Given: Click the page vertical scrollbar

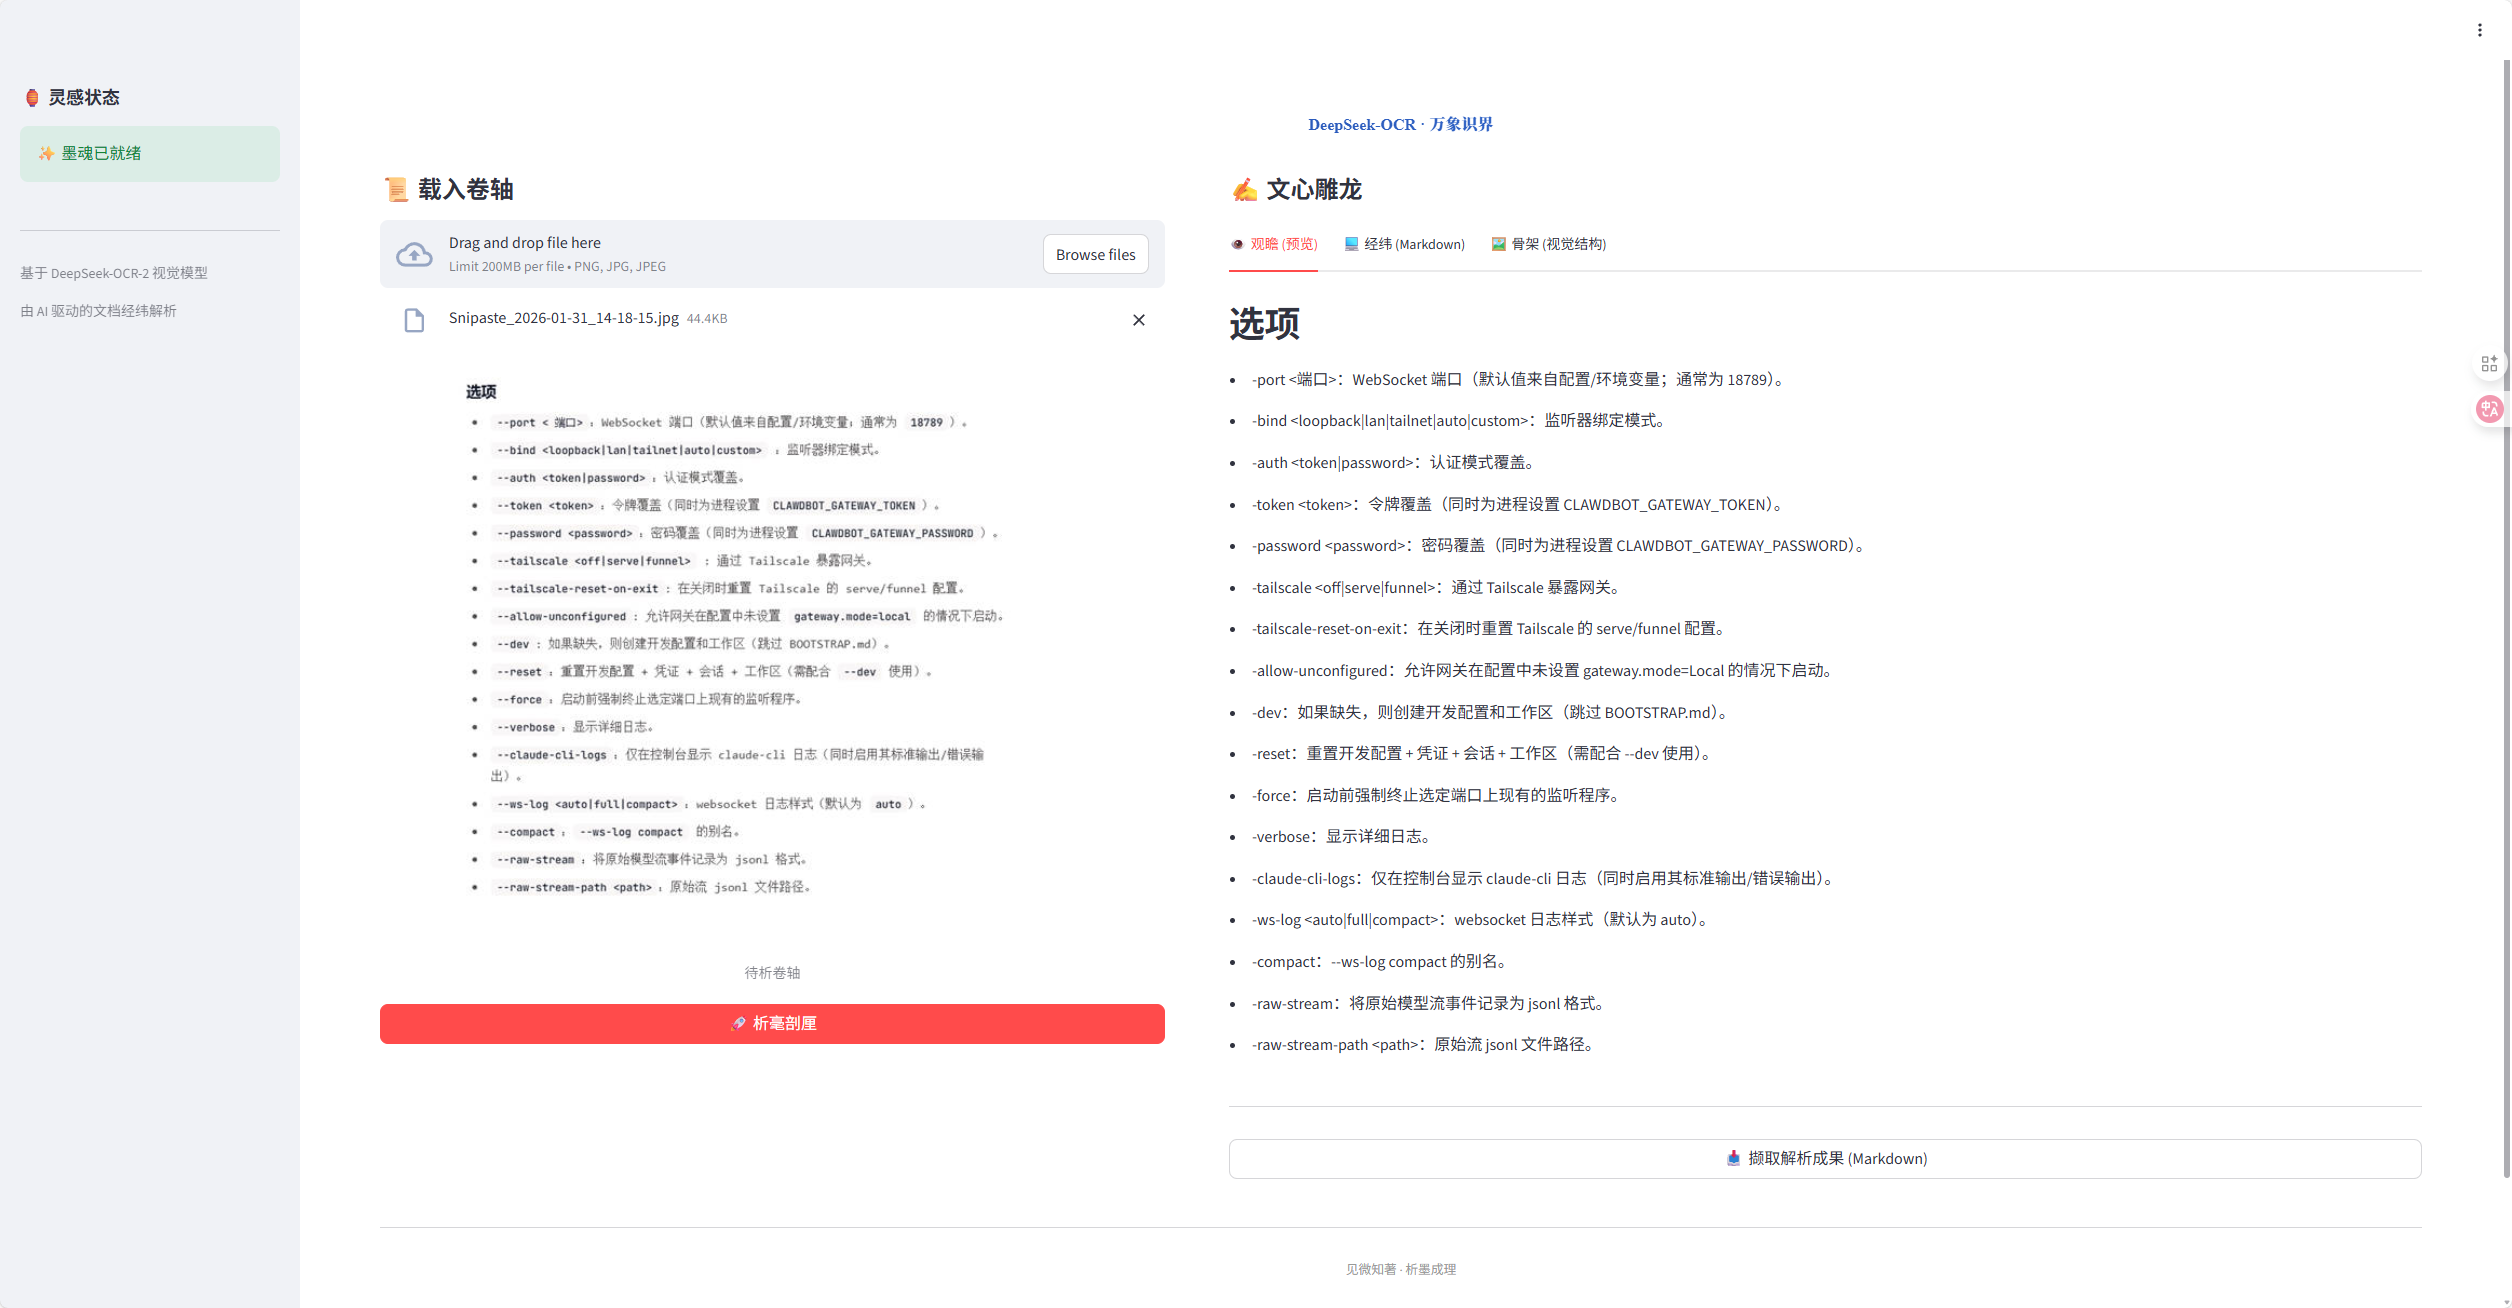Looking at the screenshot, I should click(2506, 618).
